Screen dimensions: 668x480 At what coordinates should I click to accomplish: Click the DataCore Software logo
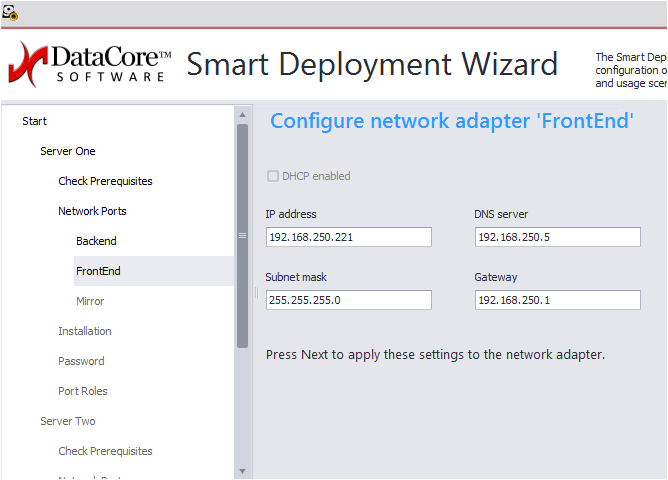pos(89,64)
